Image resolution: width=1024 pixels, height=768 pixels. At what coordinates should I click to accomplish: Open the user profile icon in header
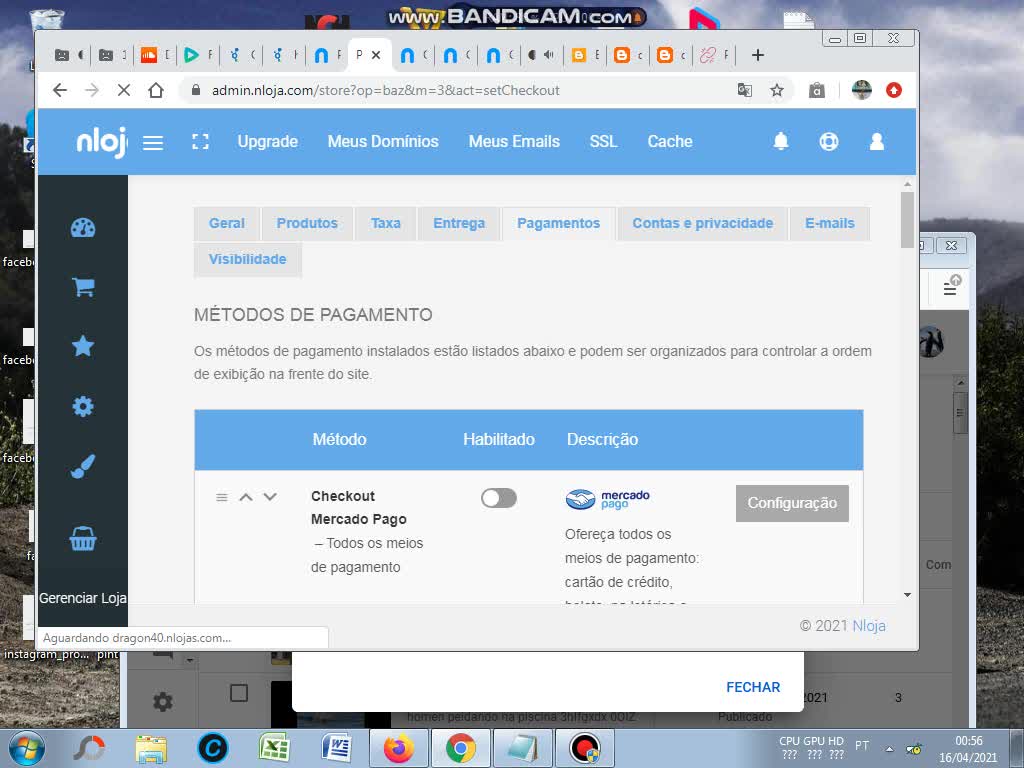coord(876,142)
